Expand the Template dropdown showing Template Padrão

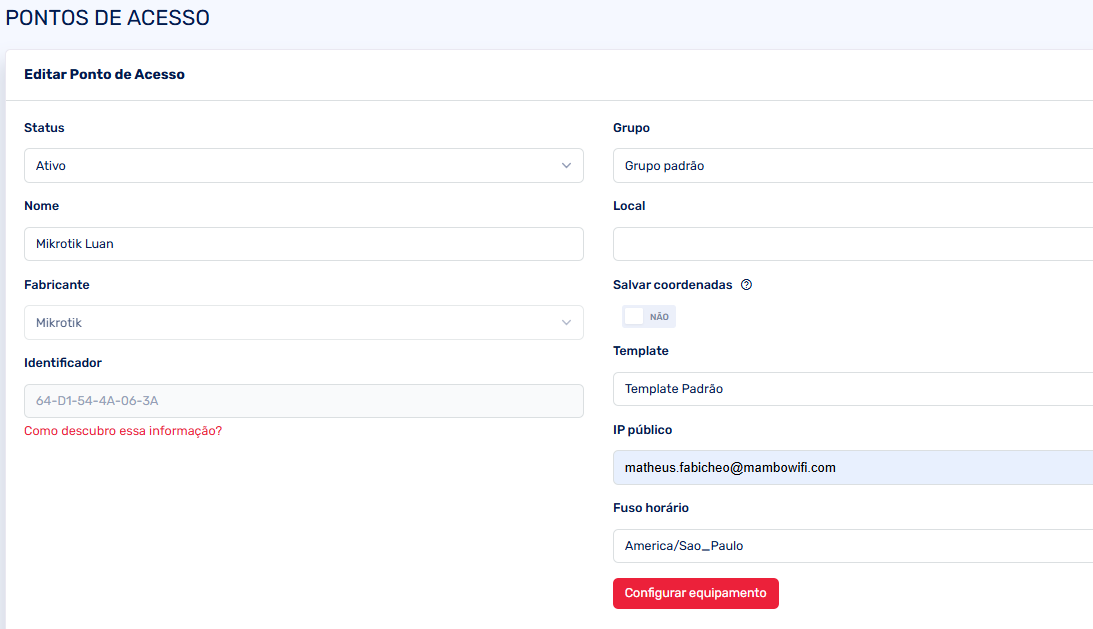point(850,389)
